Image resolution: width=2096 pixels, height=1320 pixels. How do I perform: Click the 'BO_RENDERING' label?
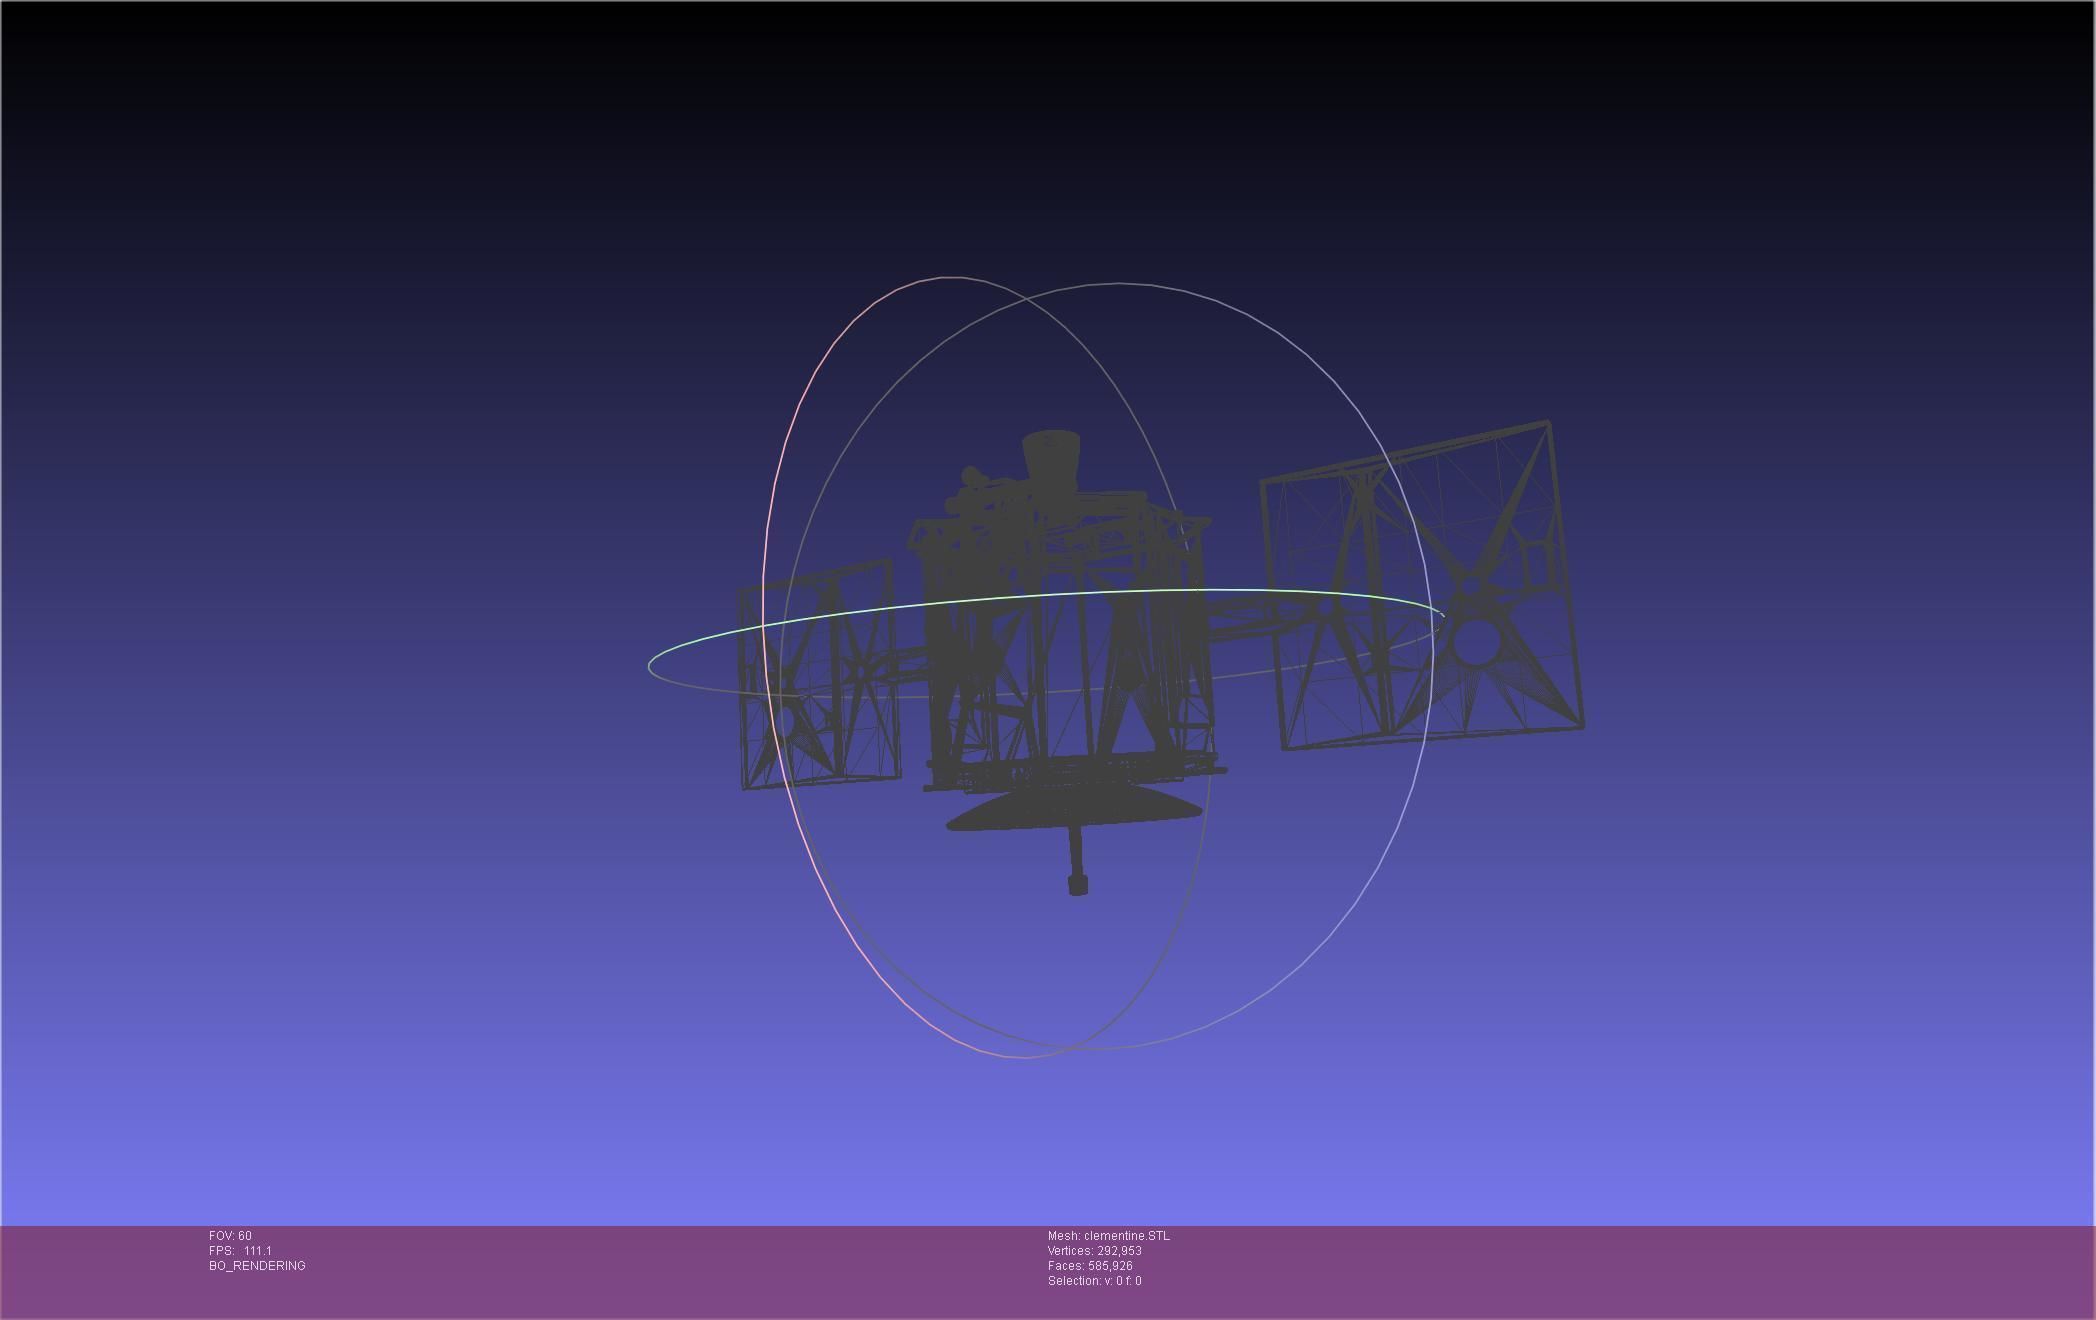[257, 1266]
